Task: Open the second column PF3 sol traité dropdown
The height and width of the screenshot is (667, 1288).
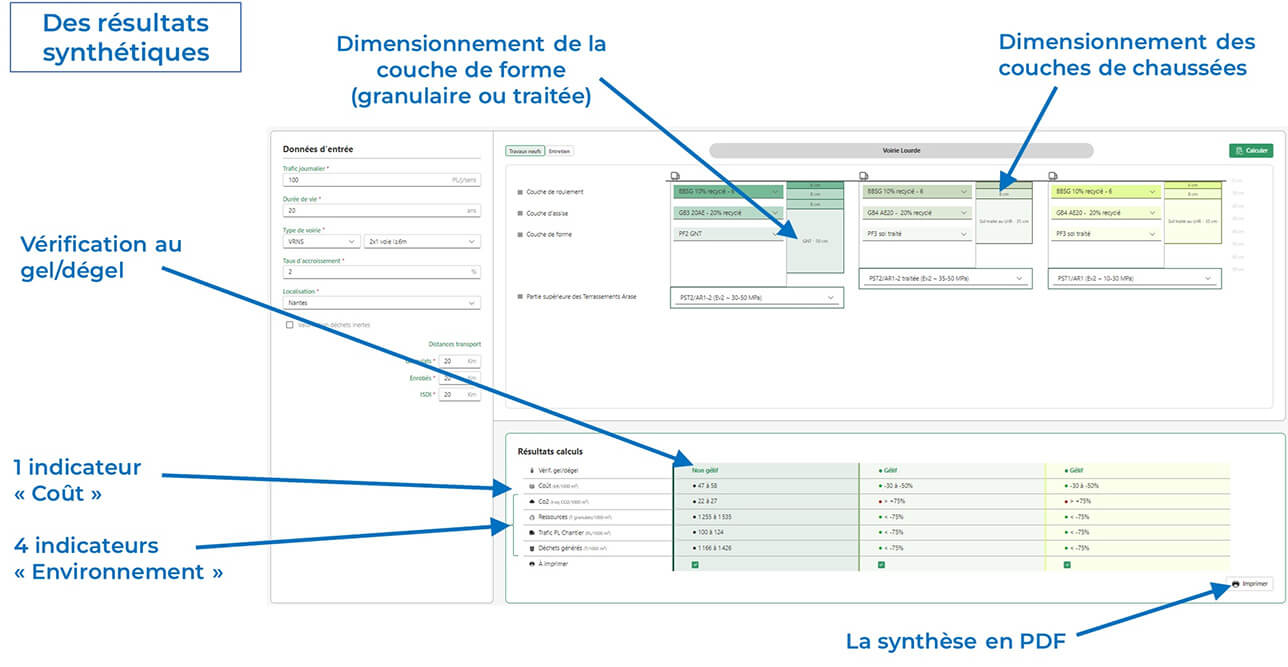Action: point(917,234)
